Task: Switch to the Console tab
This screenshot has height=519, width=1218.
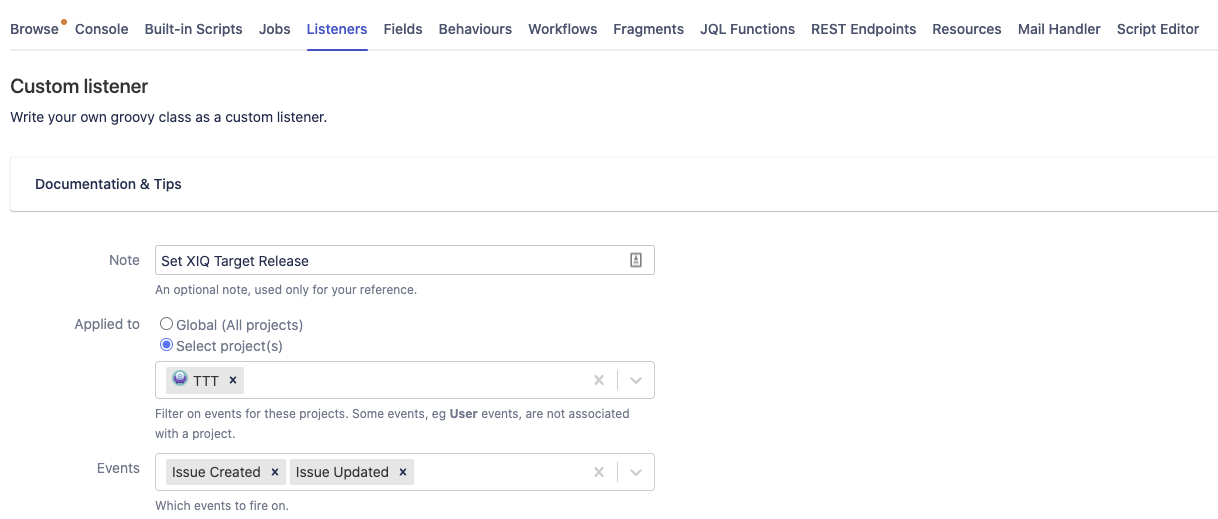Action: point(102,29)
